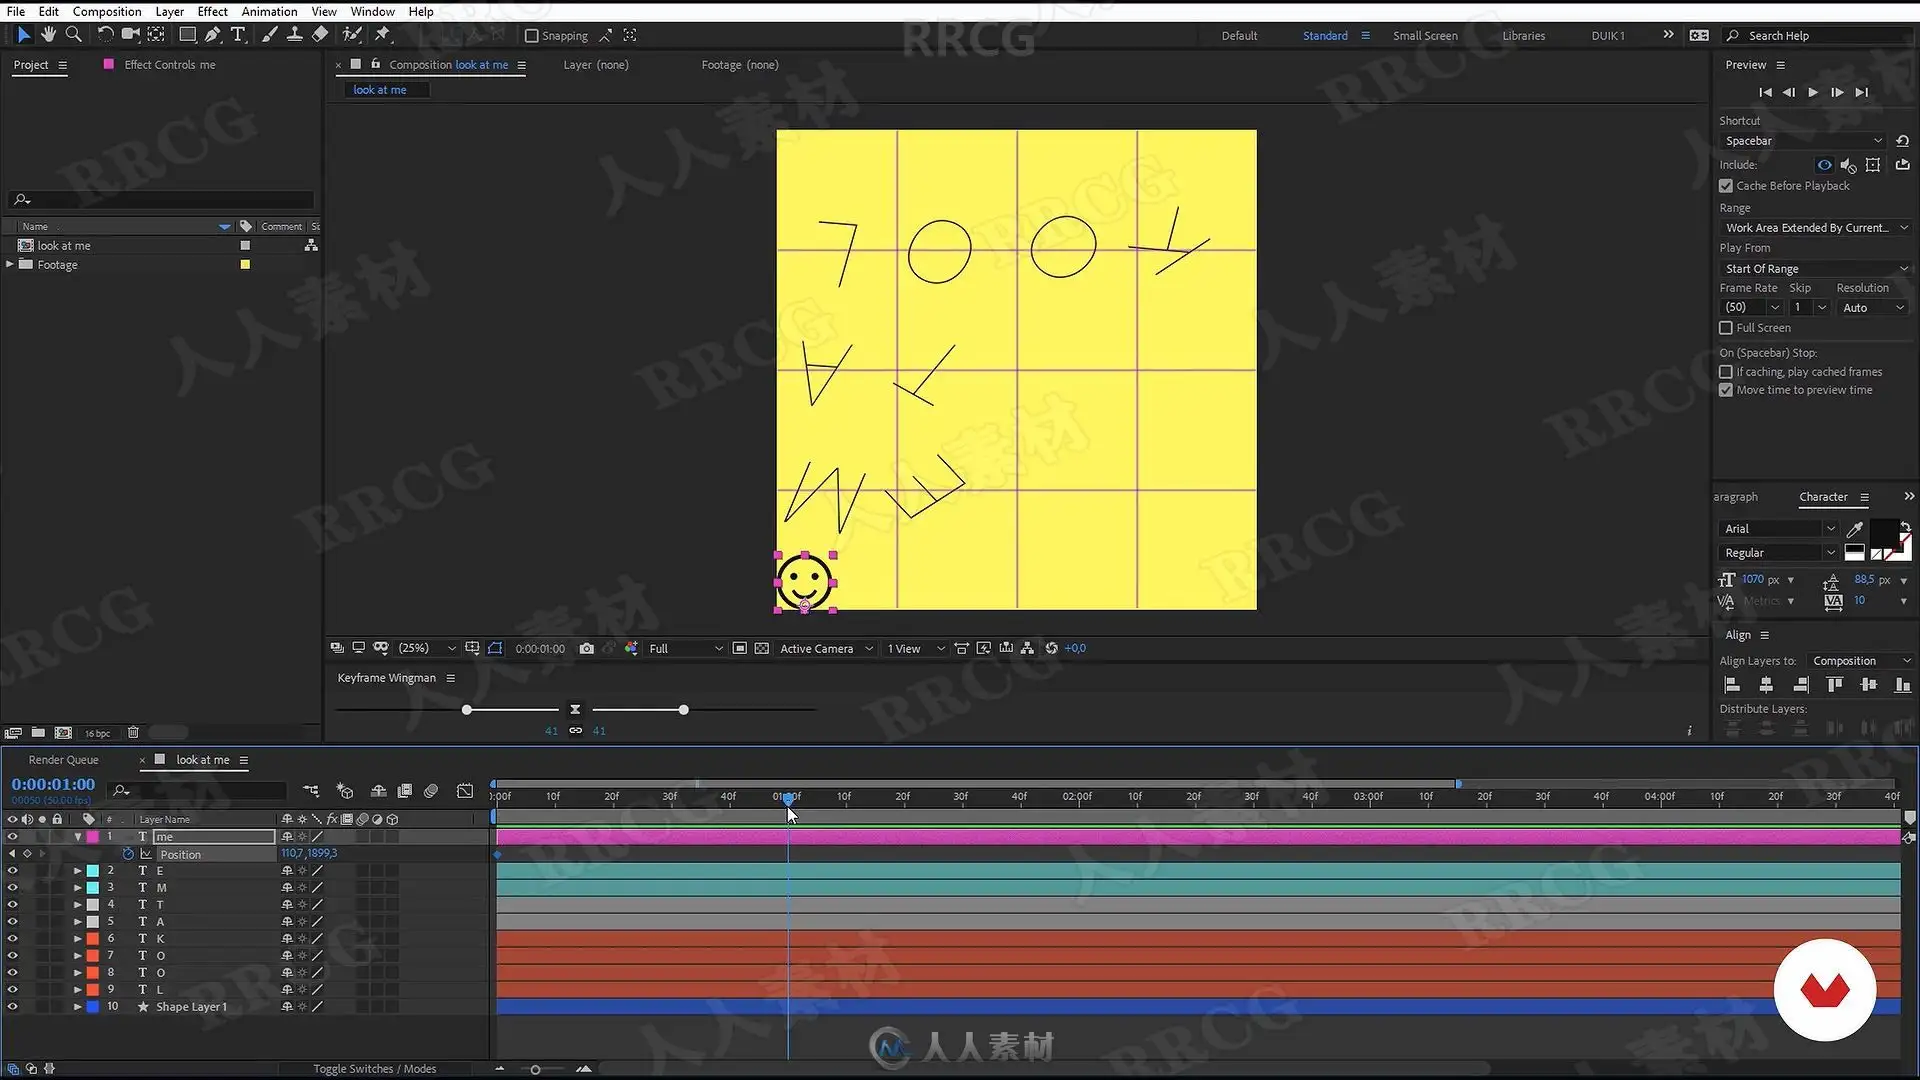
Task: Expand the Footage folder
Action: click(10, 265)
